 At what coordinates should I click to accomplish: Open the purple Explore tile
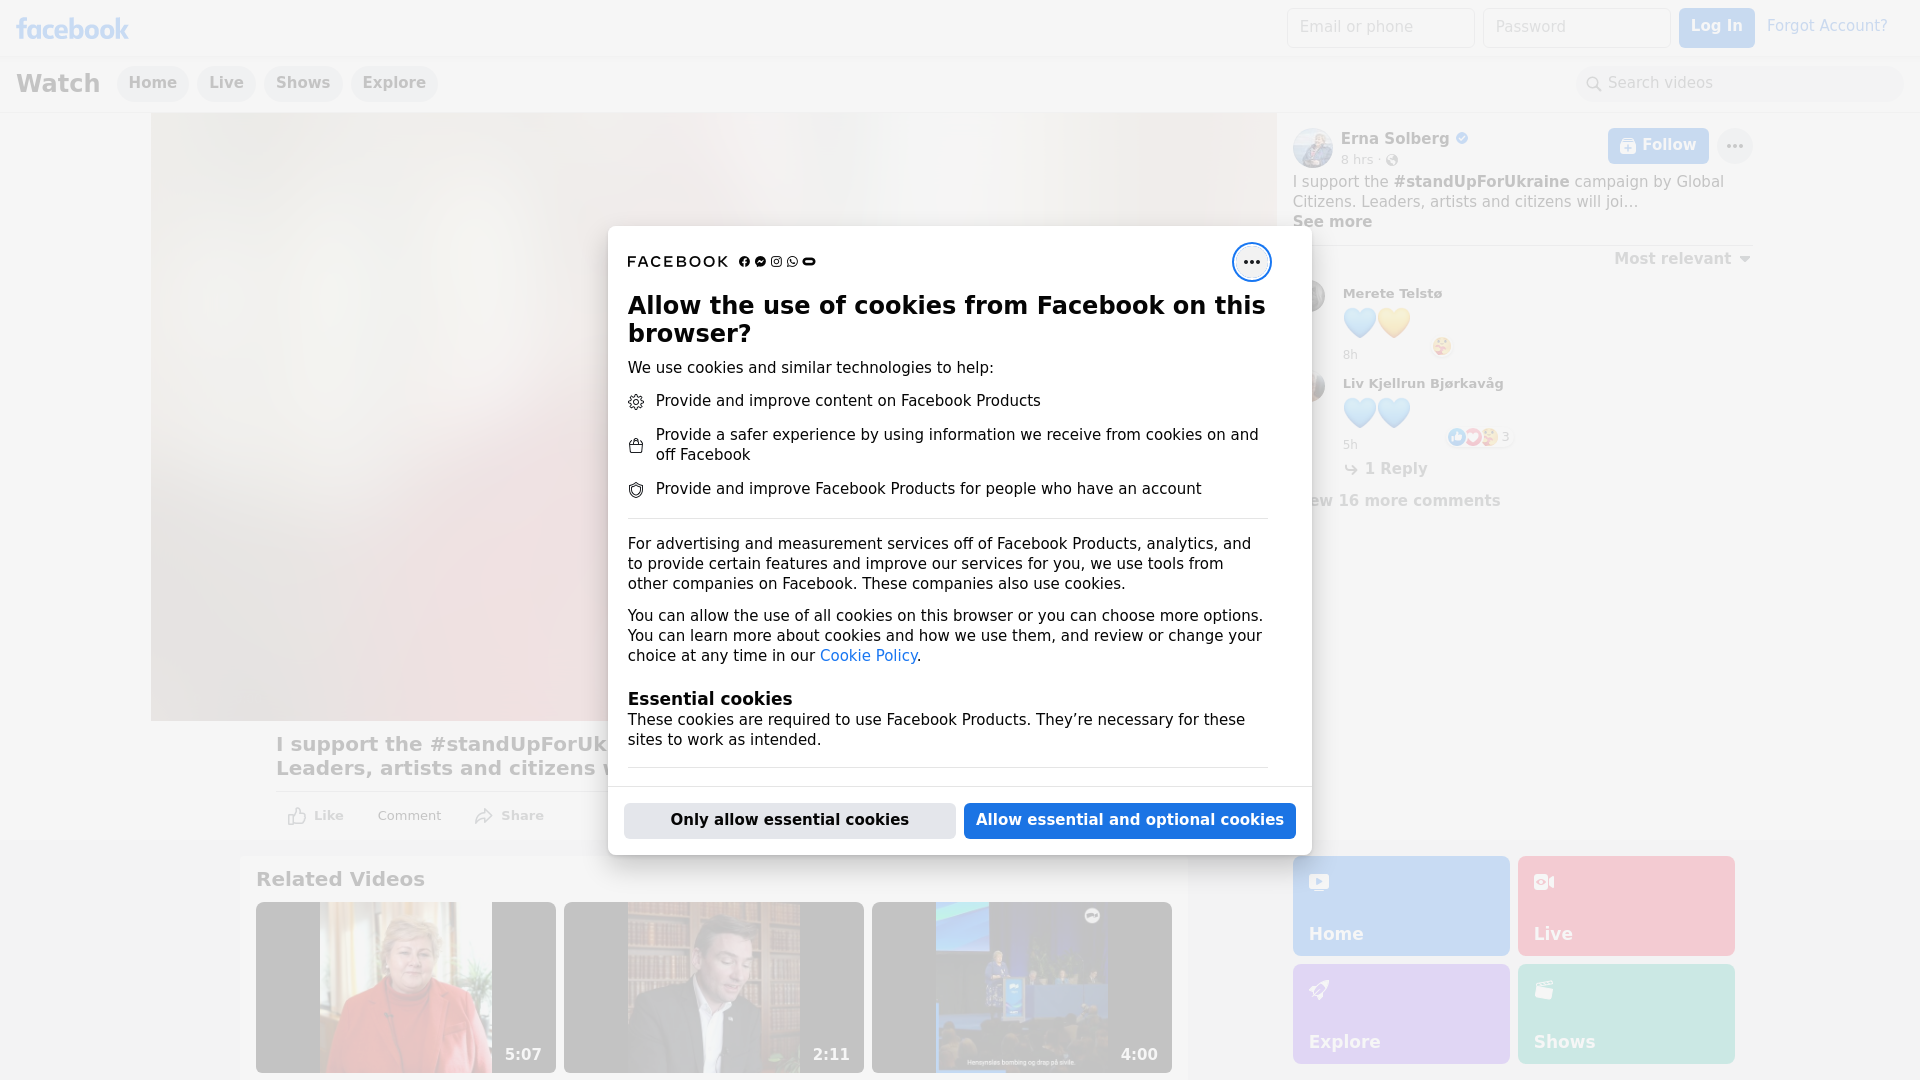tap(1401, 1014)
